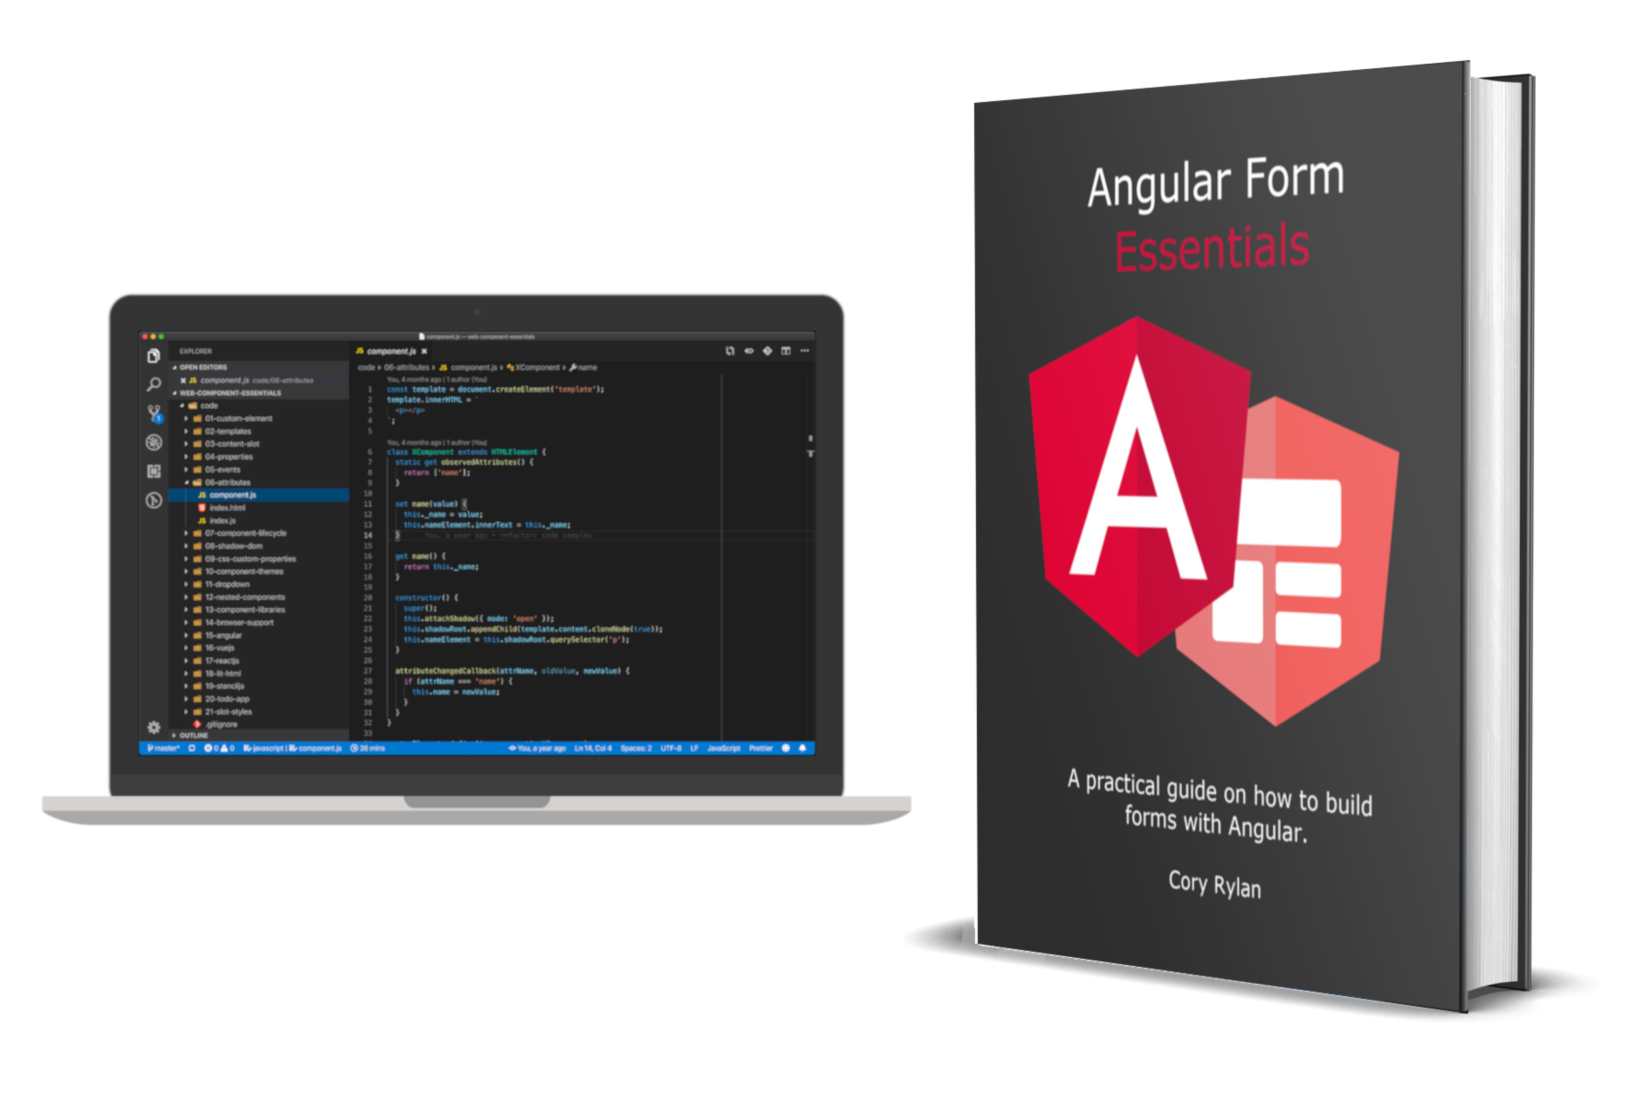The width and height of the screenshot is (1650, 1100).
Task: Open the GitLens icon in the activity bar
Action: coord(153,500)
